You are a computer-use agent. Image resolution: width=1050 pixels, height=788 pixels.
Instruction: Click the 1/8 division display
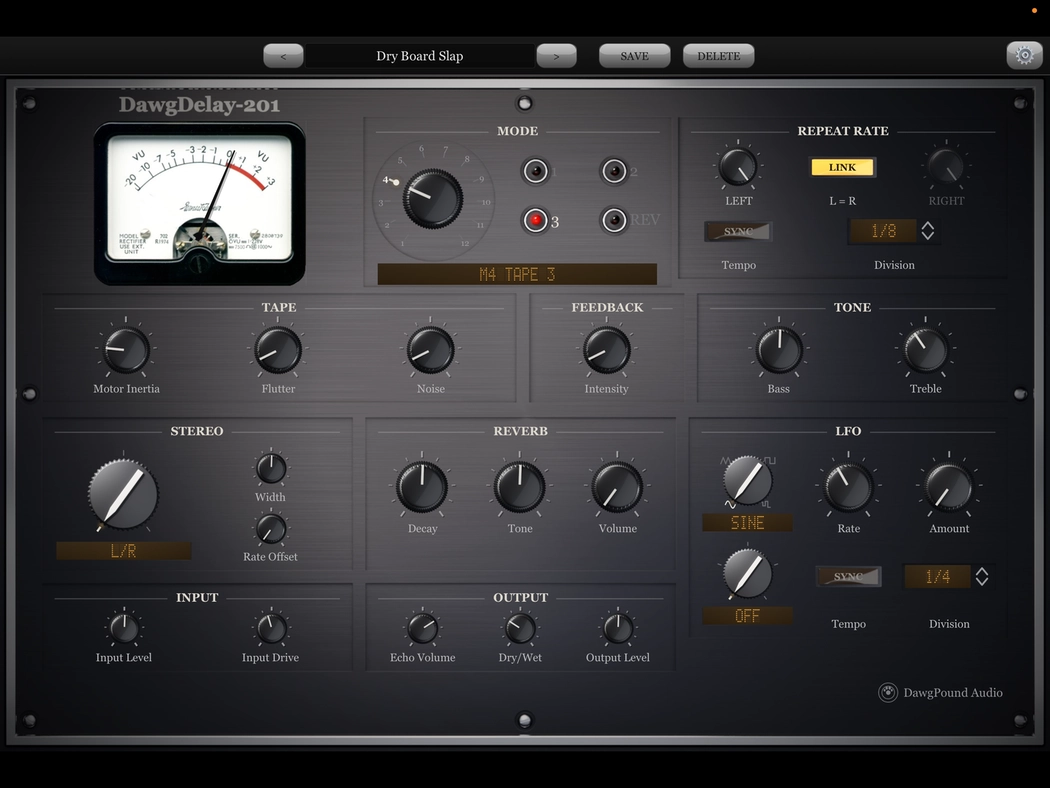pyautogui.click(x=883, y=231)
